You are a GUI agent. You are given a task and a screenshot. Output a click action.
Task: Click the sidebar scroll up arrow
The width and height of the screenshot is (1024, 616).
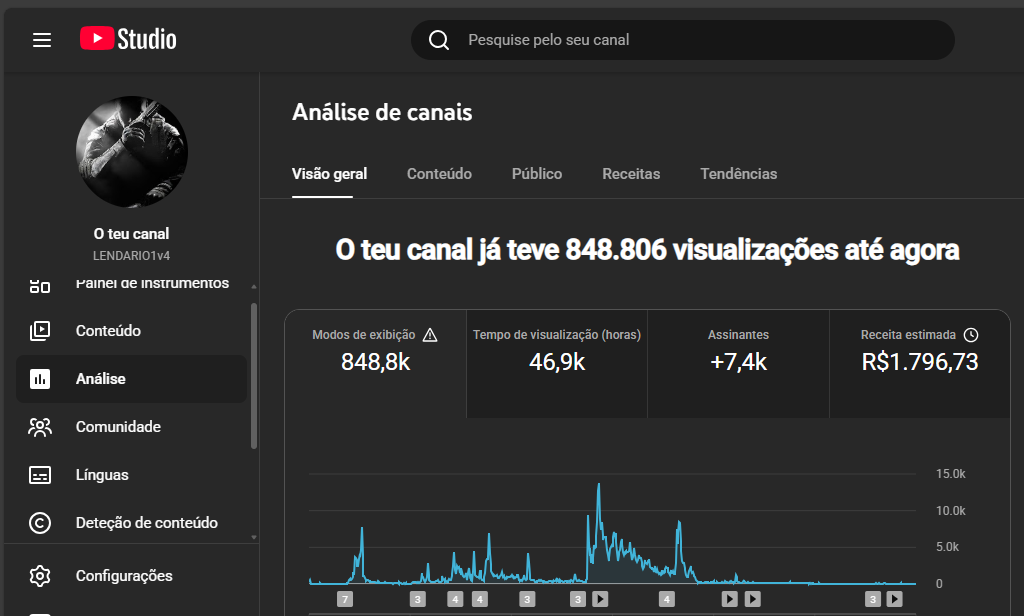pos(254,286)
